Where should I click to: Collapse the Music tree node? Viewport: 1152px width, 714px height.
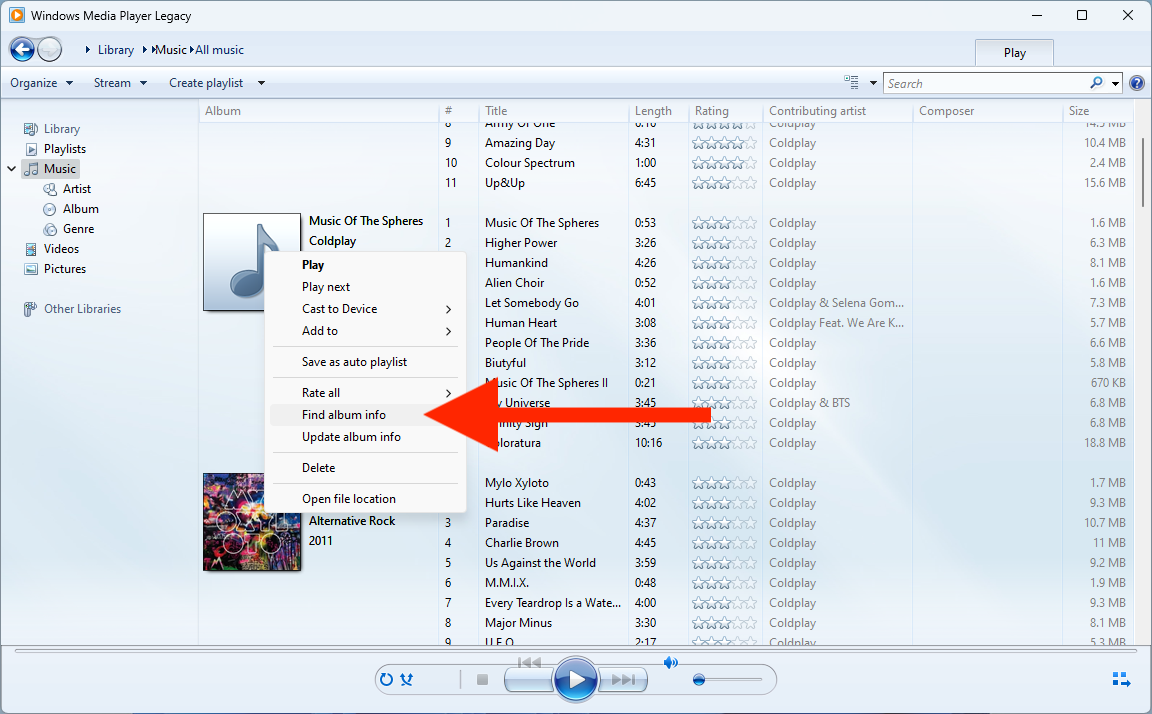pos(11,168)
